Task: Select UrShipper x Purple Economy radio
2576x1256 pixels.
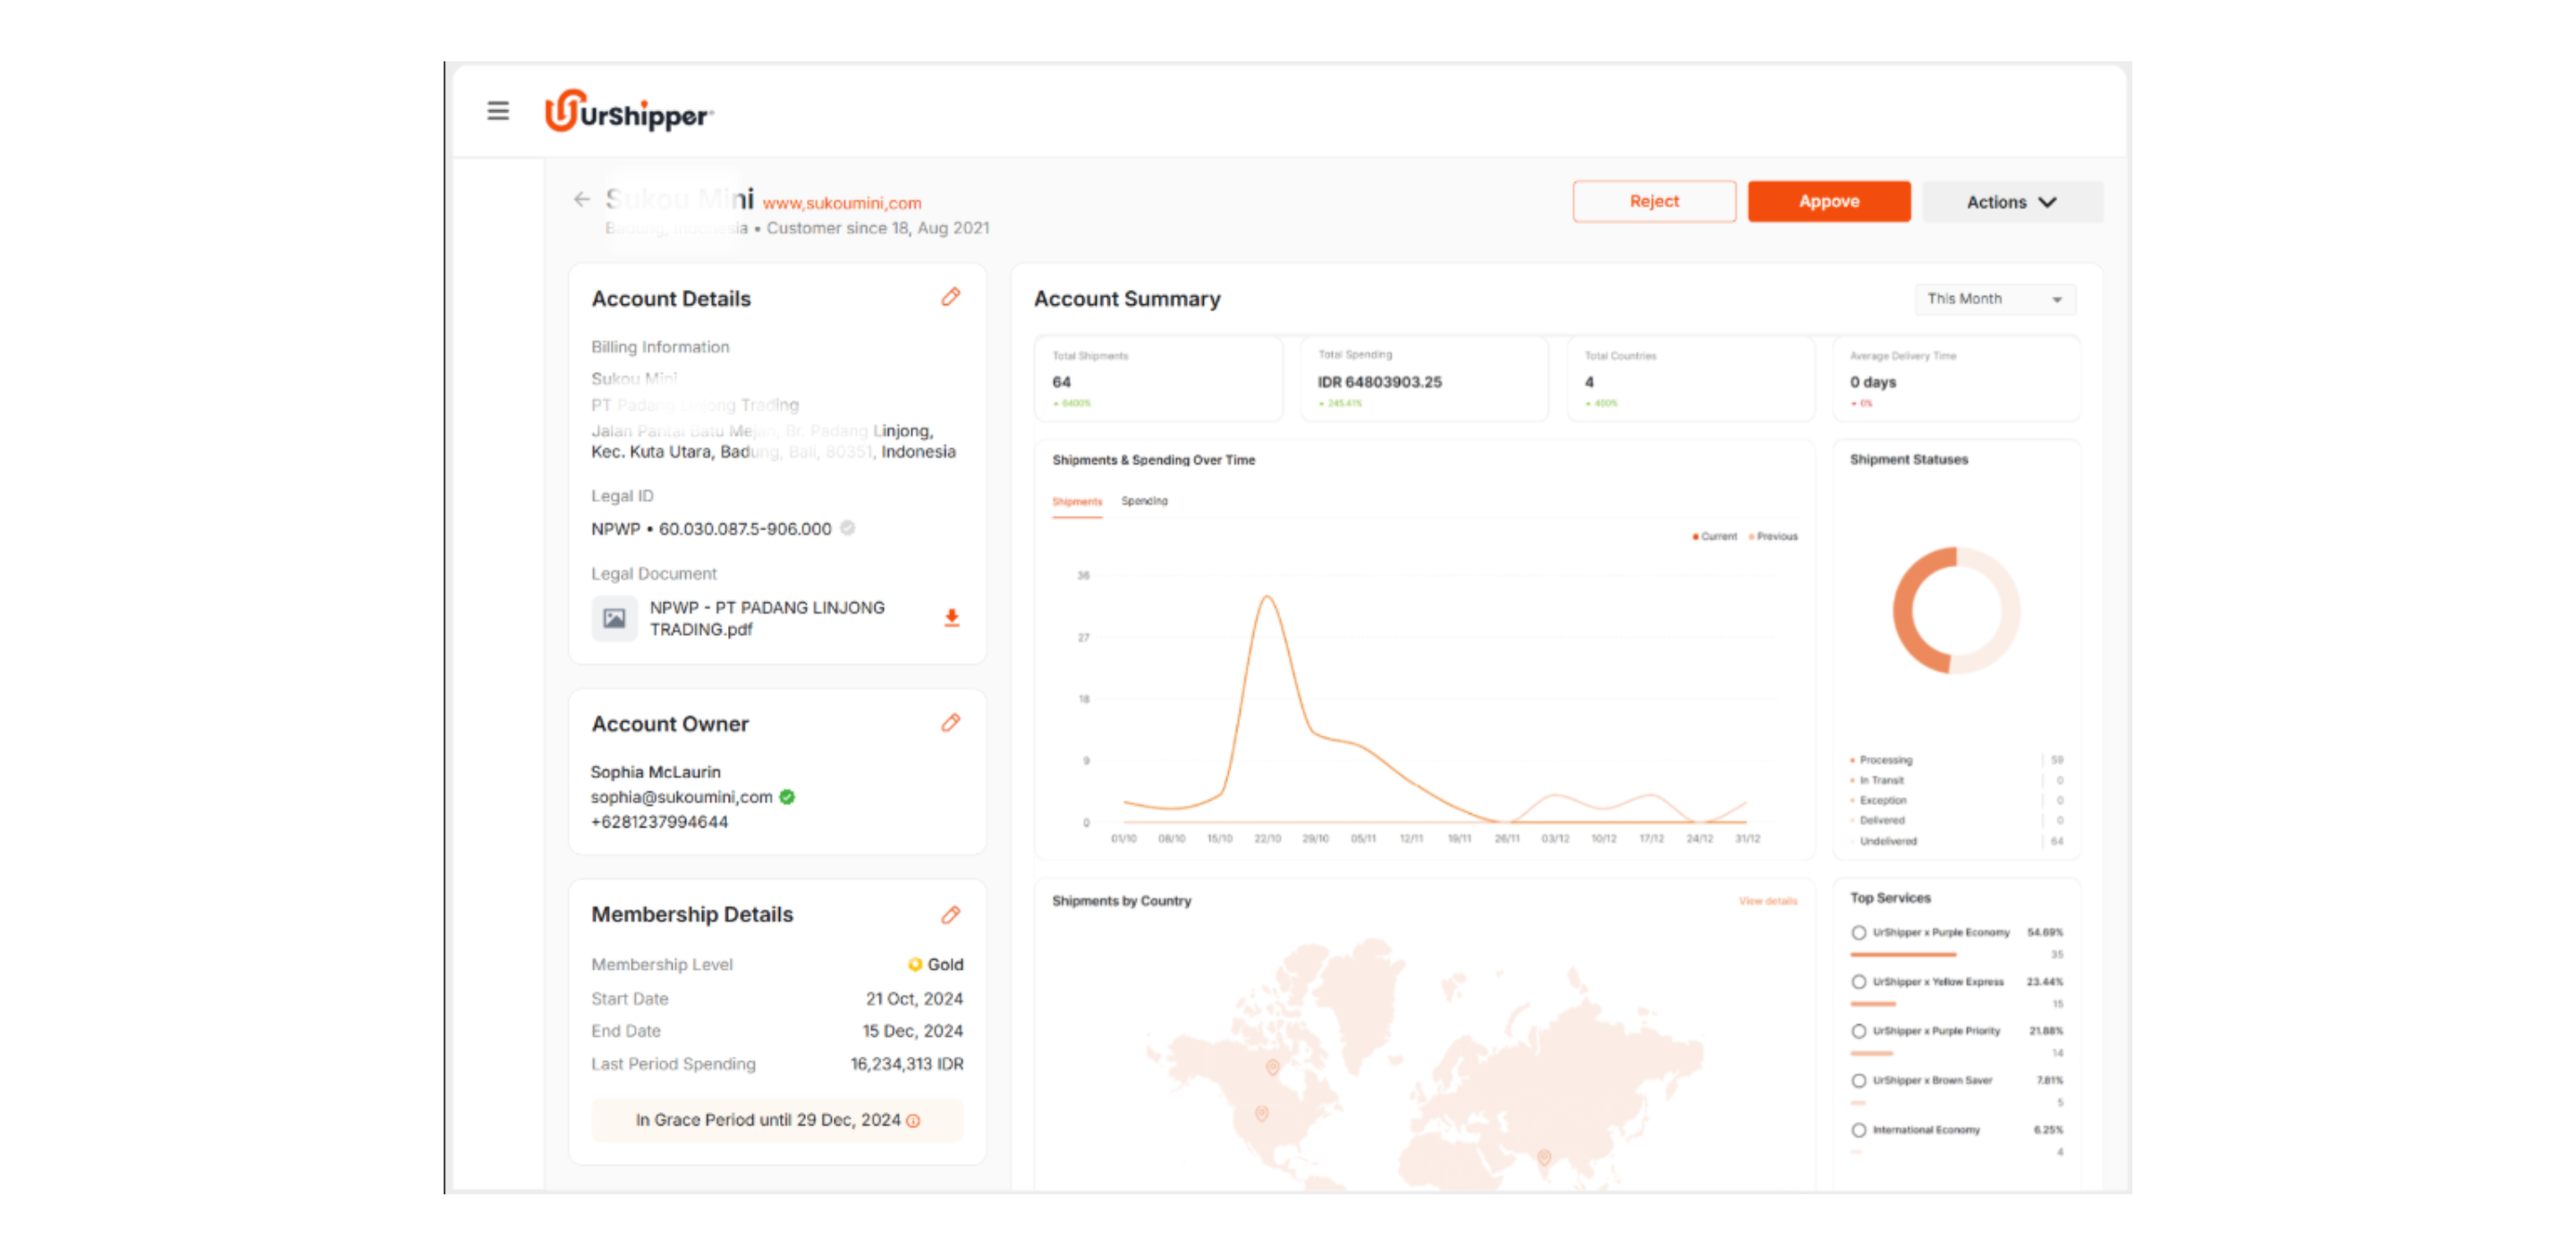Action: pyautogui.click(x=1858, y=932)
